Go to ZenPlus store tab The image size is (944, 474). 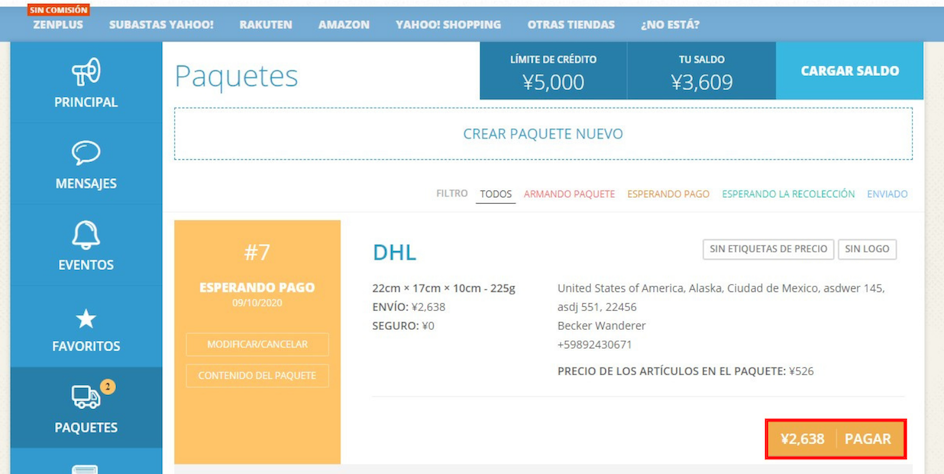pyautogui.click(x=58, y=25)
